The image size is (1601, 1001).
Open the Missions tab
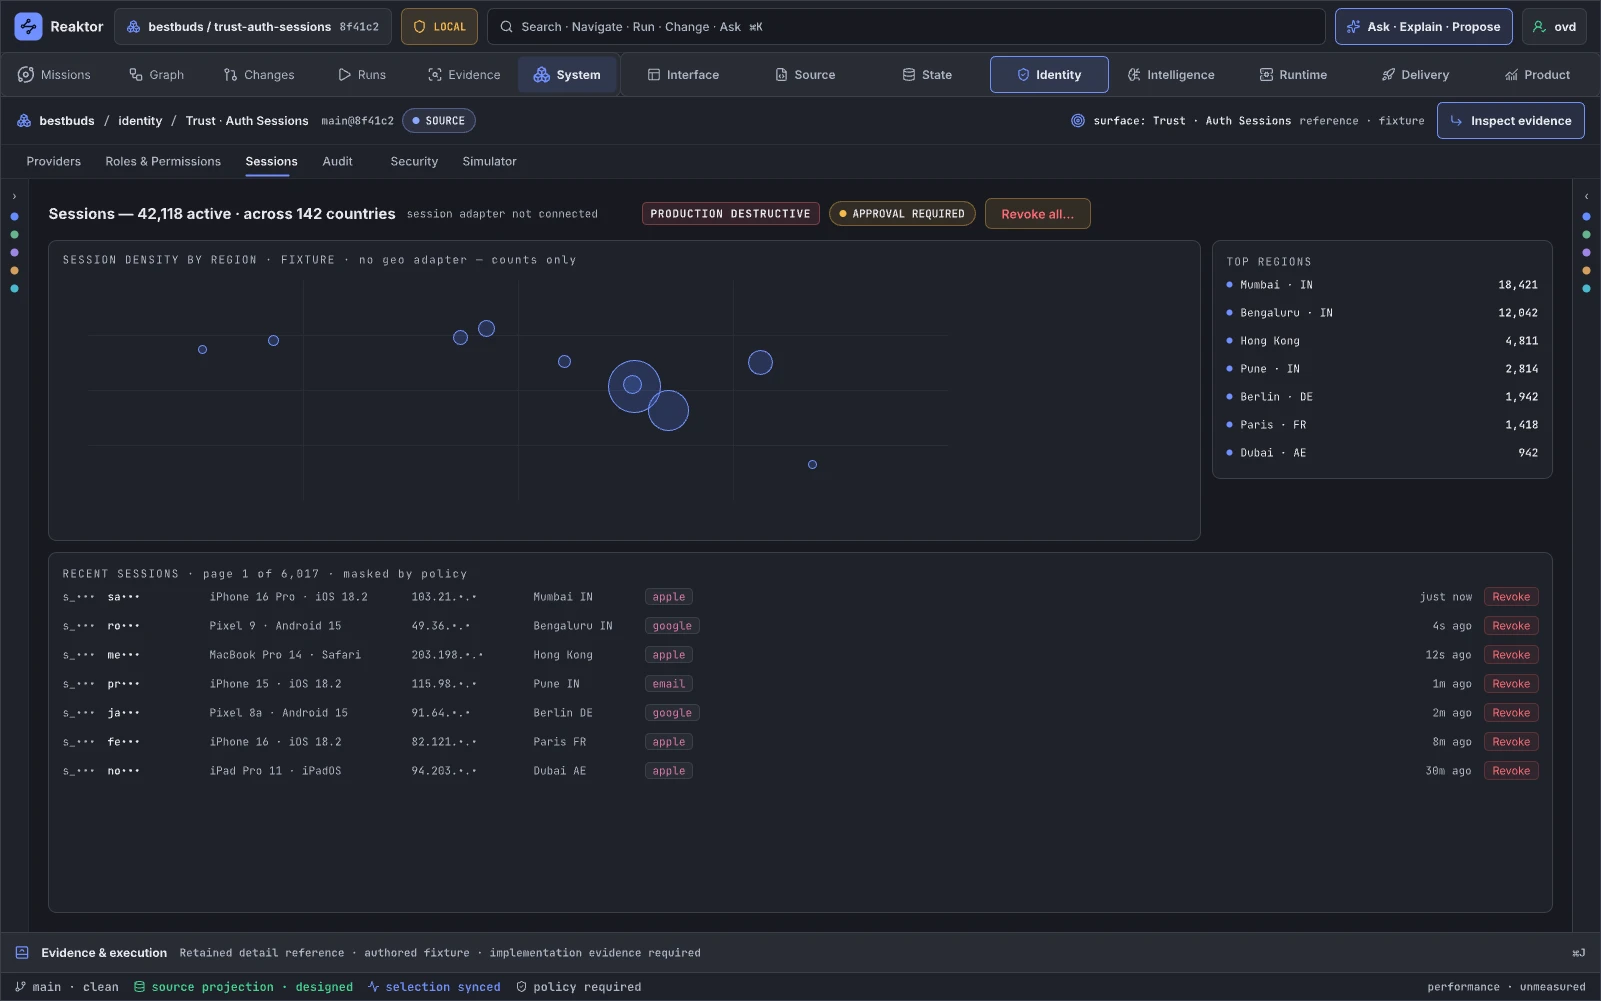54,75
